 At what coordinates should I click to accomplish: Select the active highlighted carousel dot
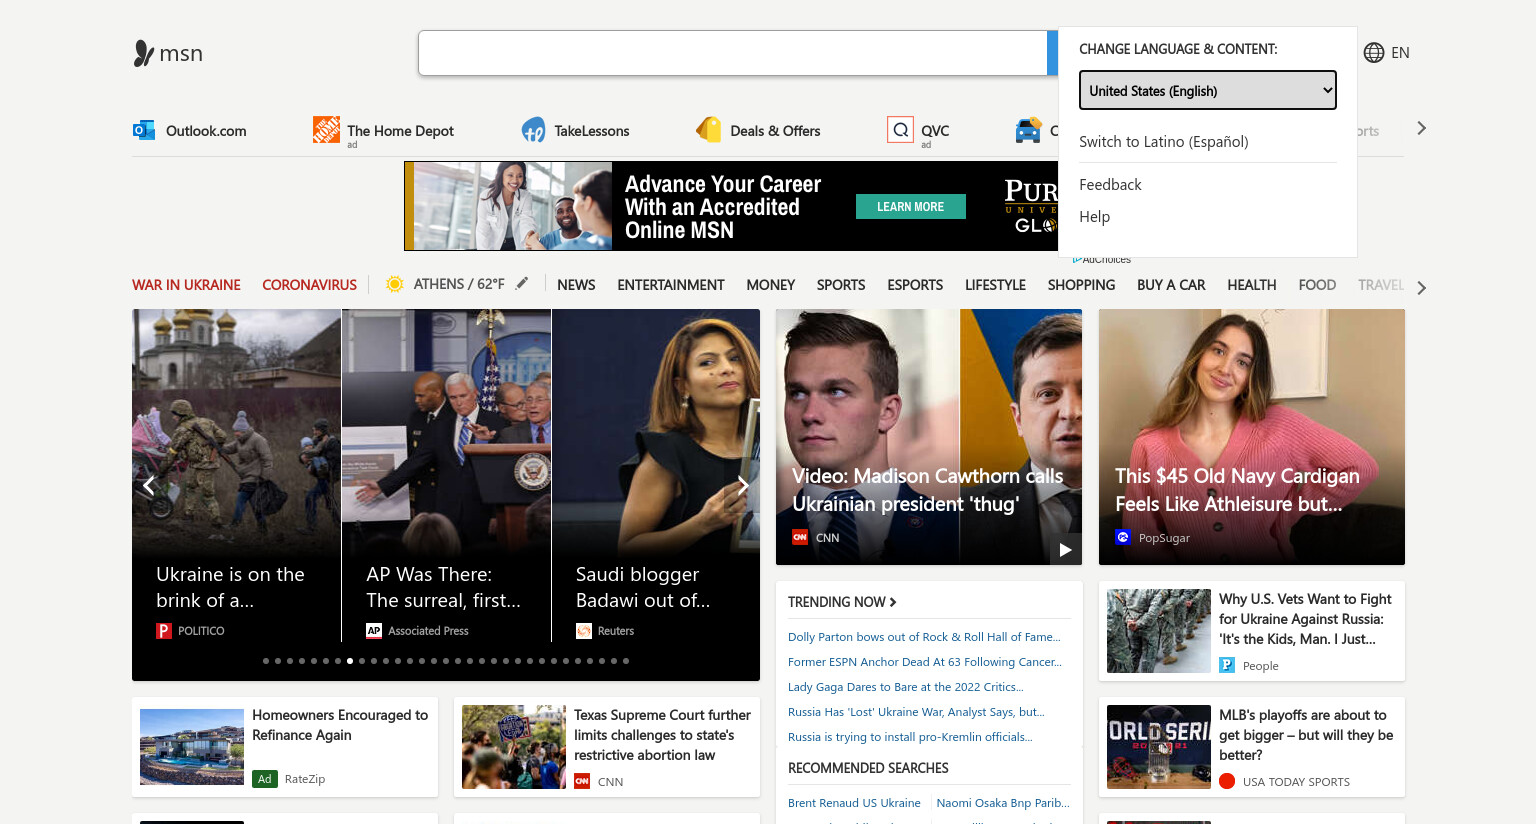(x=350, y=661)
